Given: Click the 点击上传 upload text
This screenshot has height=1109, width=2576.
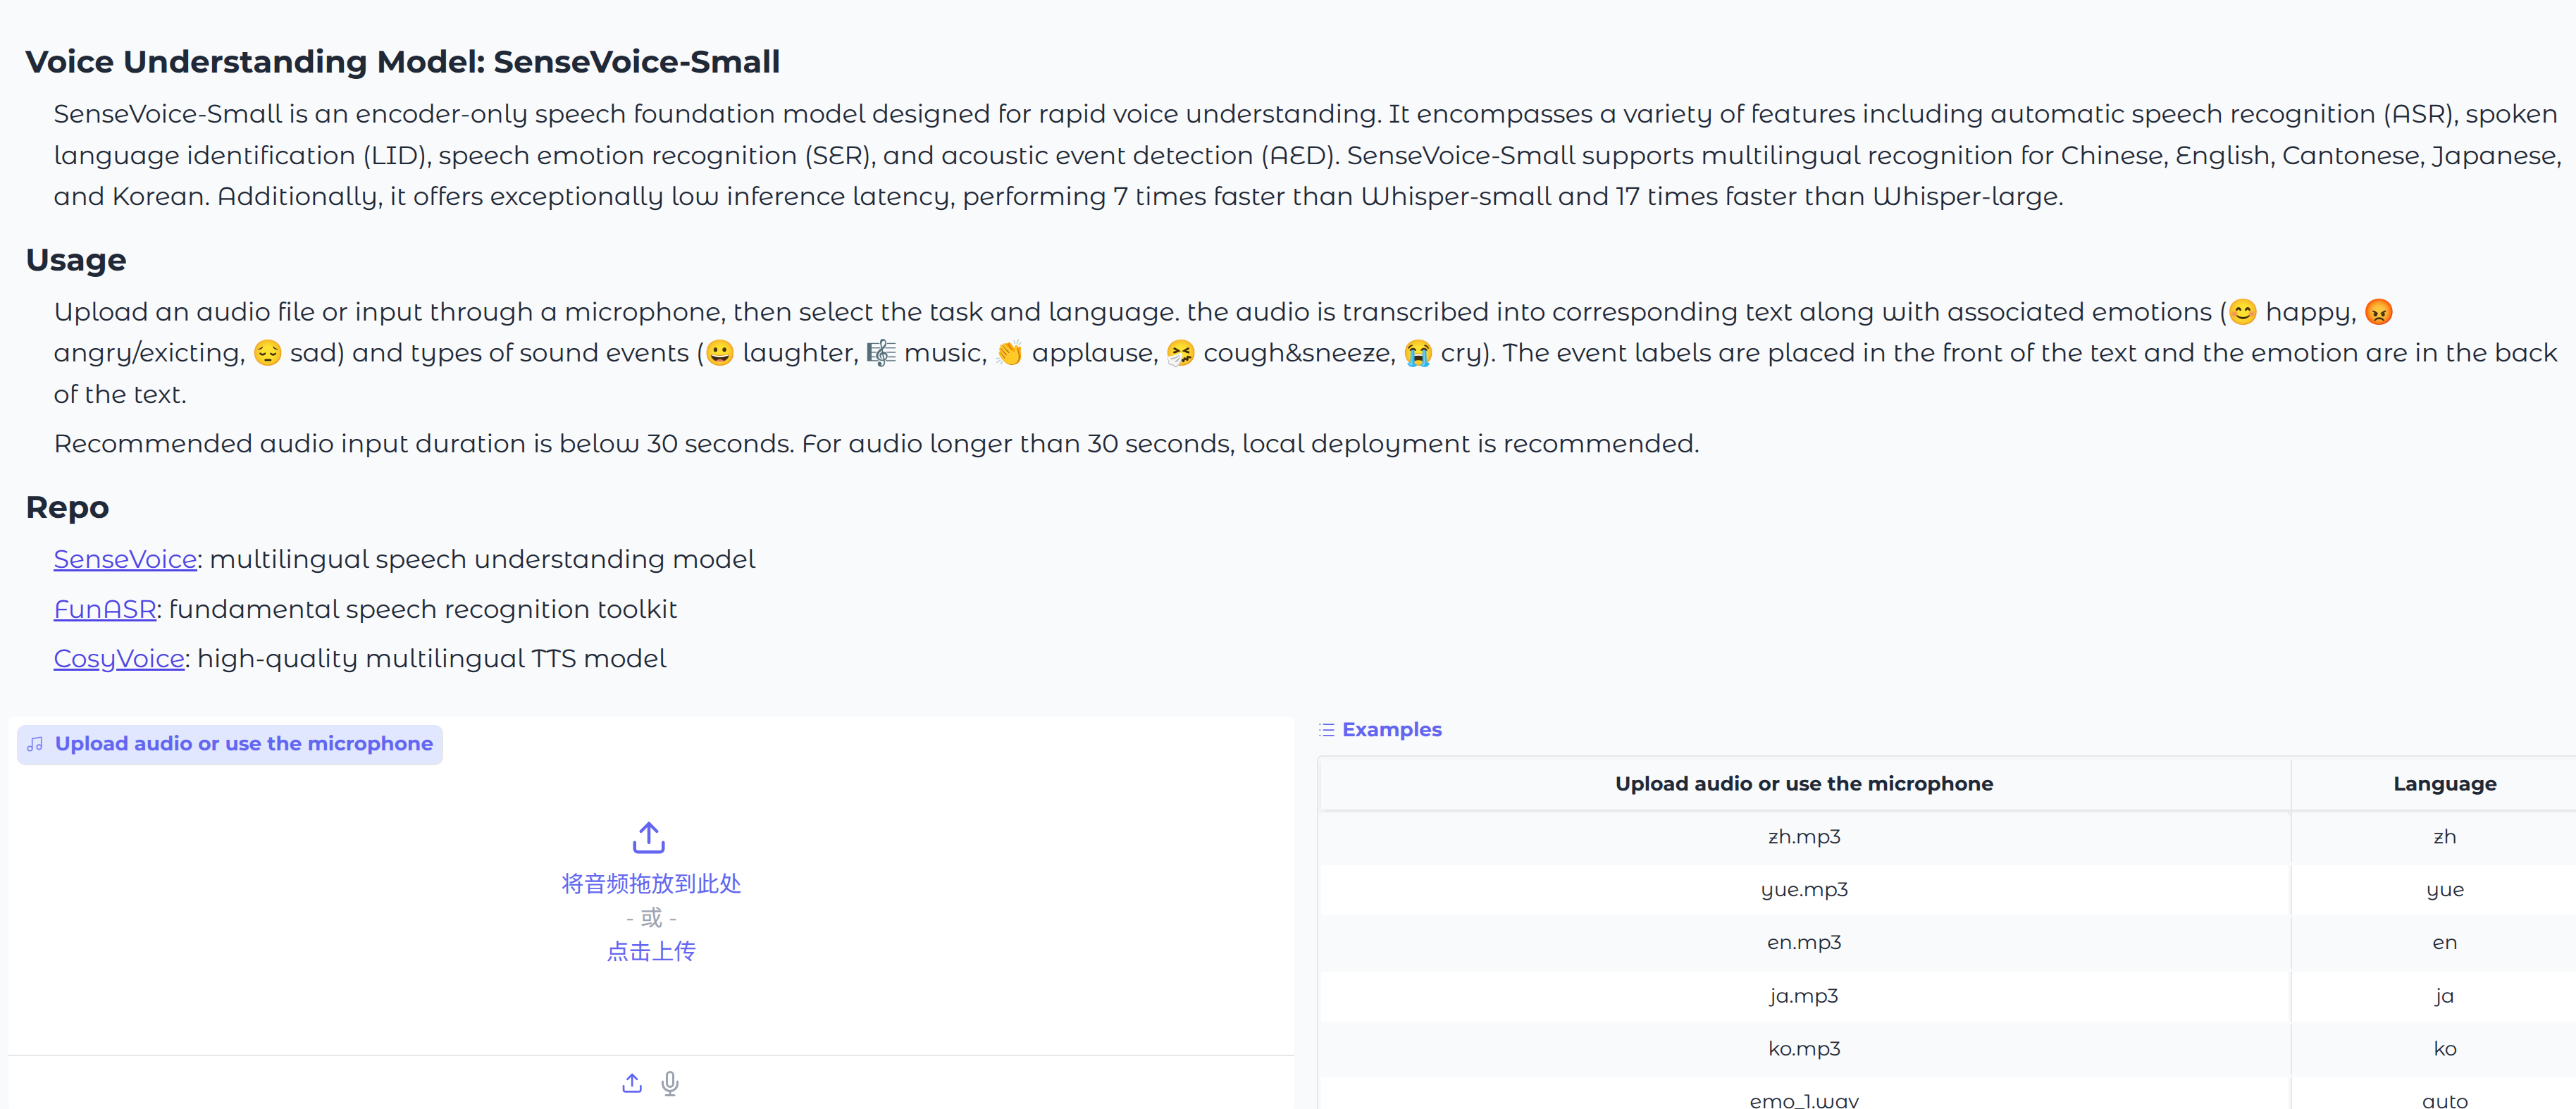Looking at the screenshot, I should tap(651, 951).
